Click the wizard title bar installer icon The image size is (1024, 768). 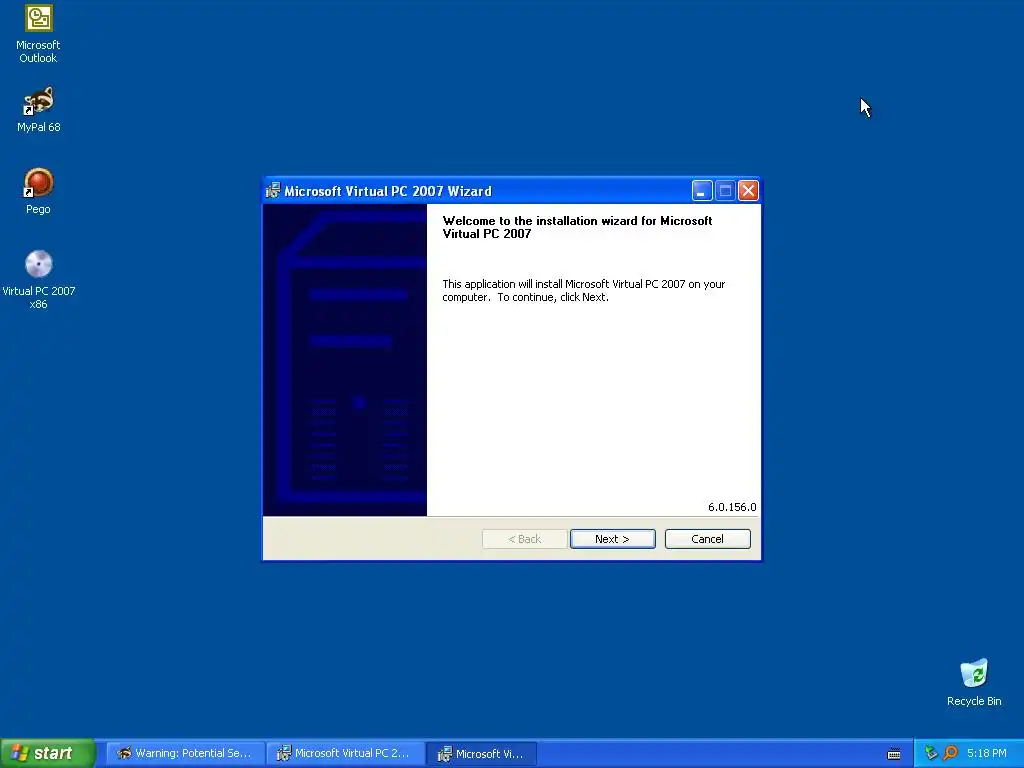coord(273,191)
